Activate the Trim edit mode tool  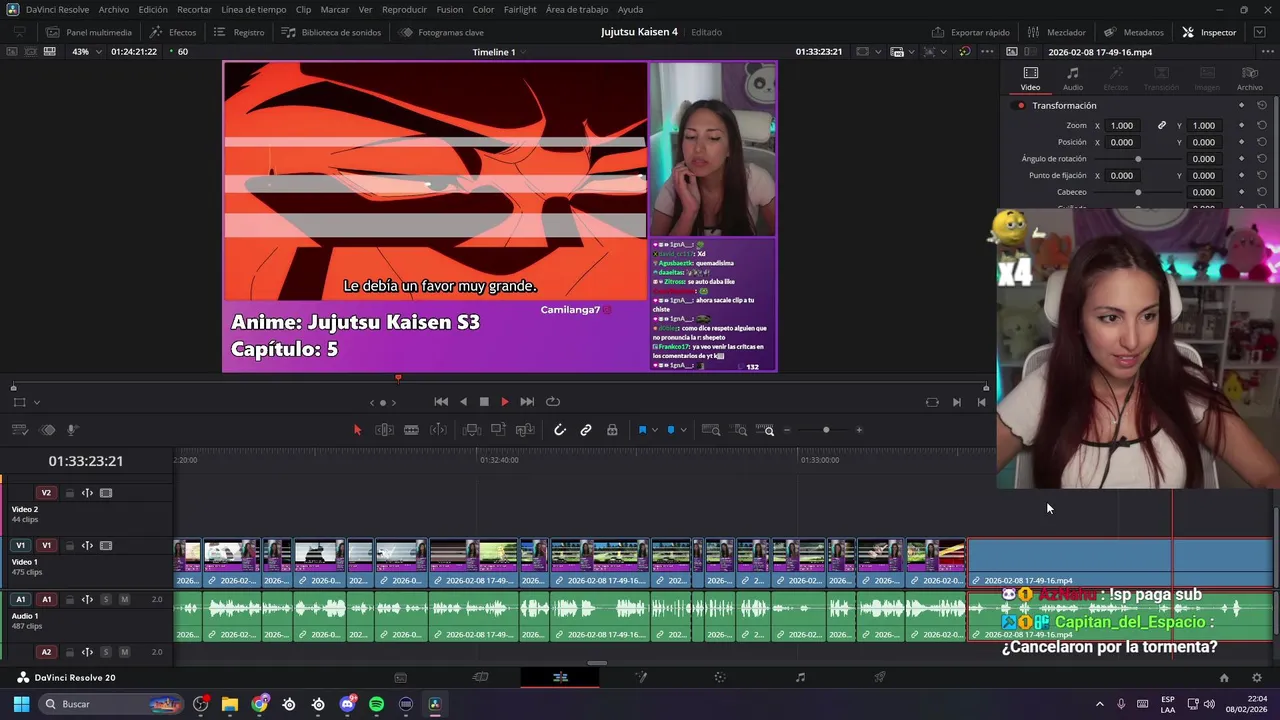click(384, 430)
